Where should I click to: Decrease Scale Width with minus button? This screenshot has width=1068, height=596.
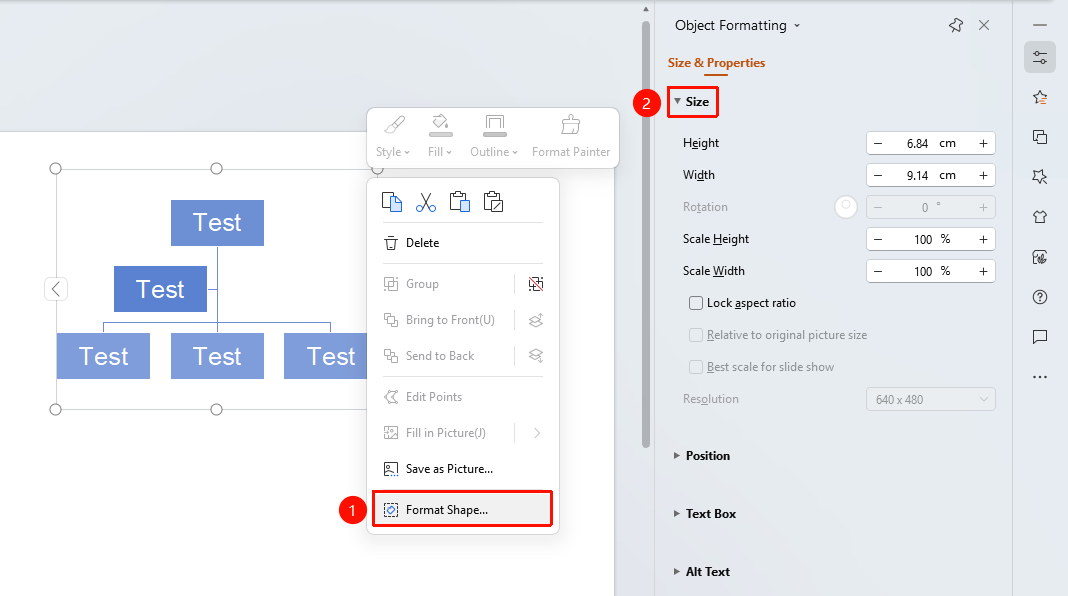click(878, 272)
